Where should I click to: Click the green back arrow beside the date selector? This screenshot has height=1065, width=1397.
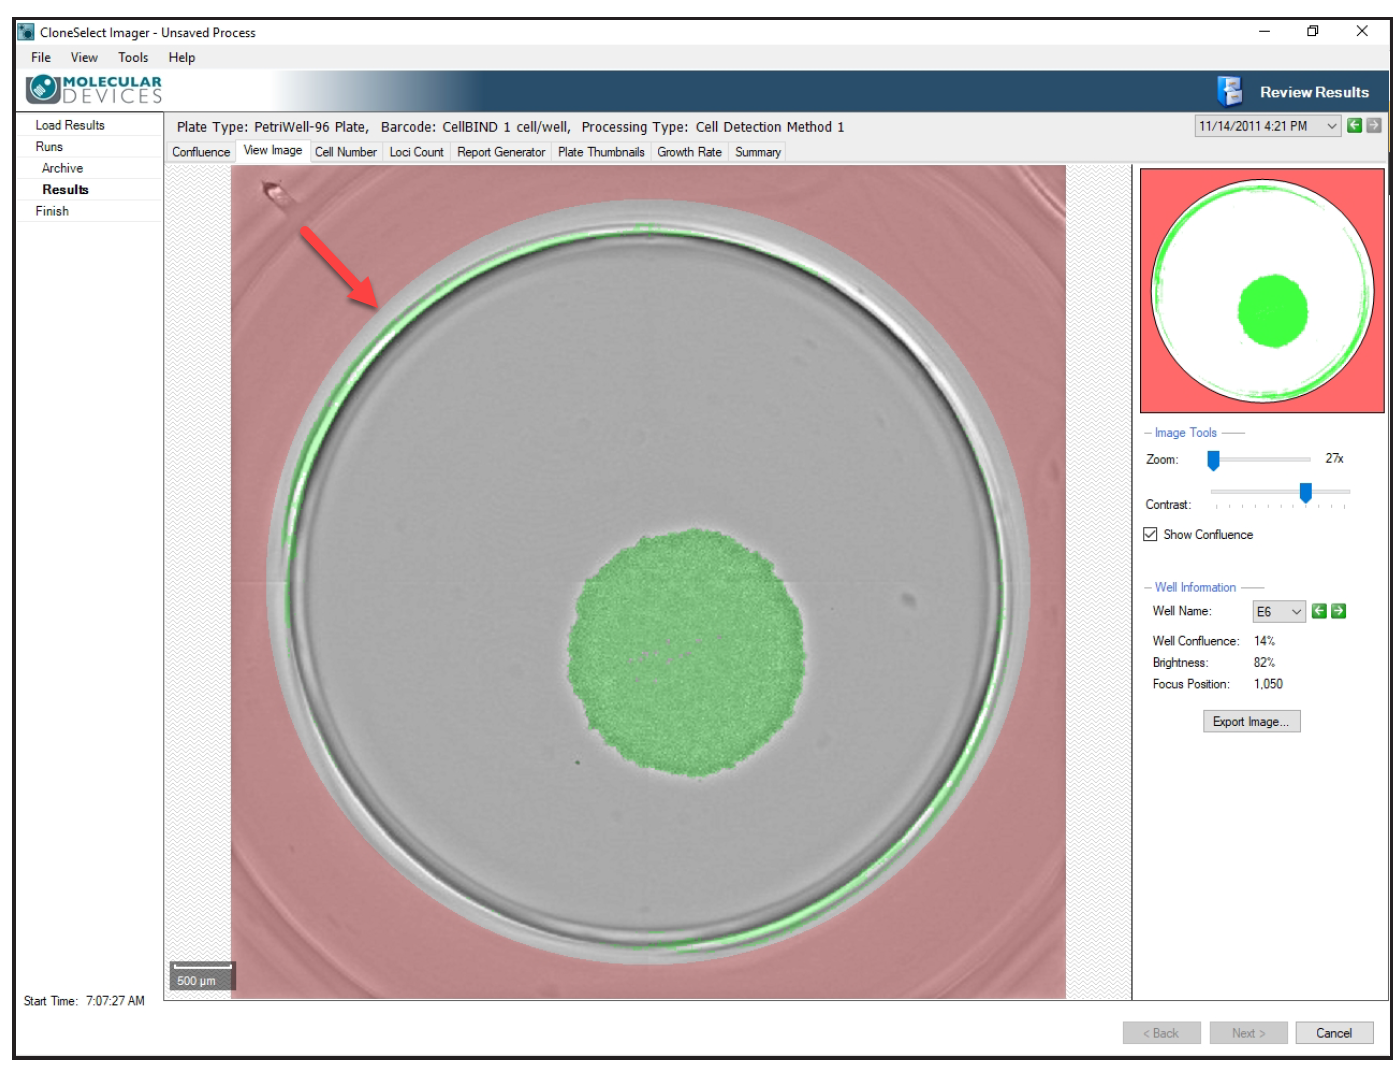click(1354, 125)
